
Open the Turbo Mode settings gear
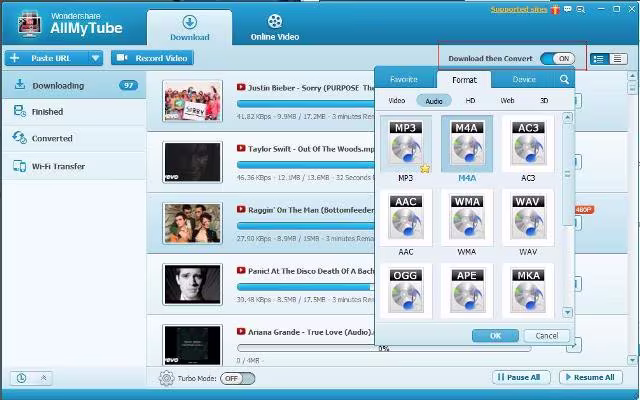[x=166, y=378]
